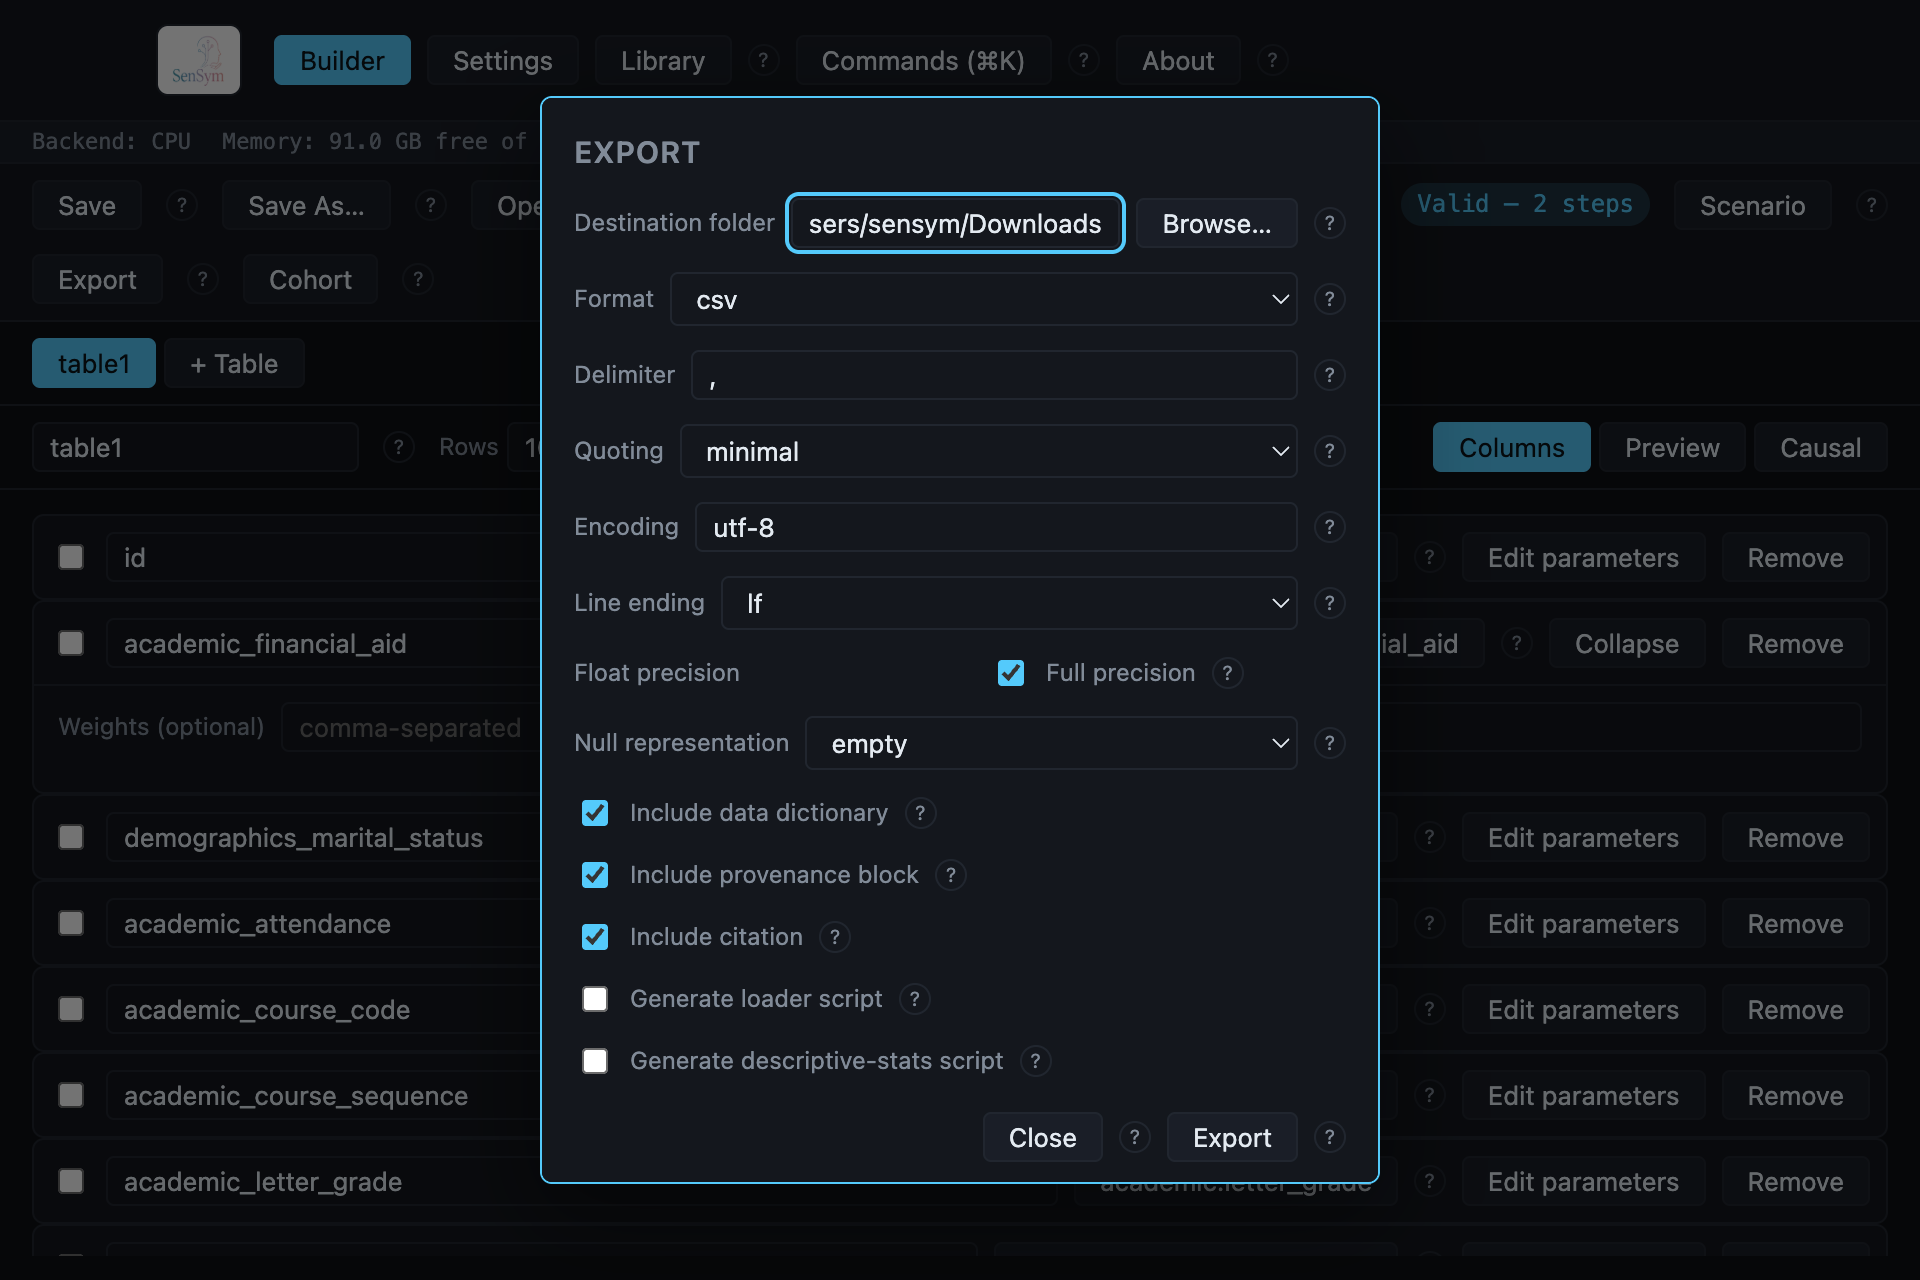Show help for Format option
The width and height of the screenshot is (1920, 1280).
click(x=1329, y=299)
